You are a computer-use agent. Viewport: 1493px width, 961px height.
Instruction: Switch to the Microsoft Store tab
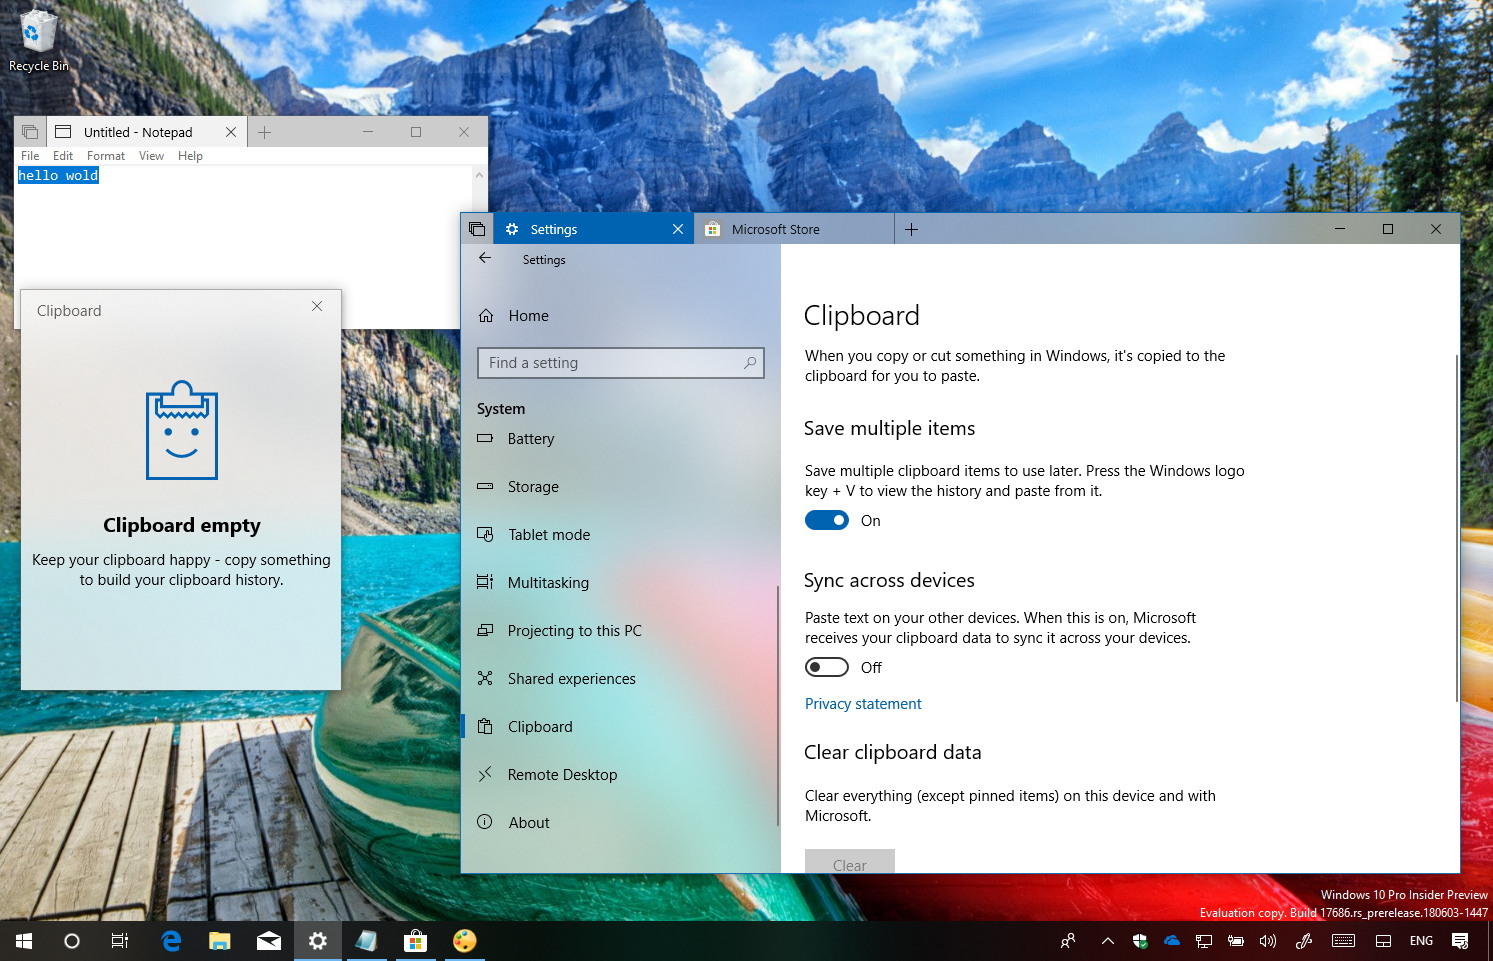[x=776, y=229]
